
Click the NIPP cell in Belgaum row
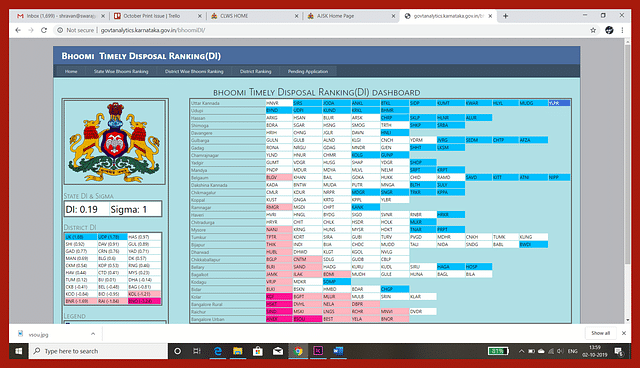point(559,177)
